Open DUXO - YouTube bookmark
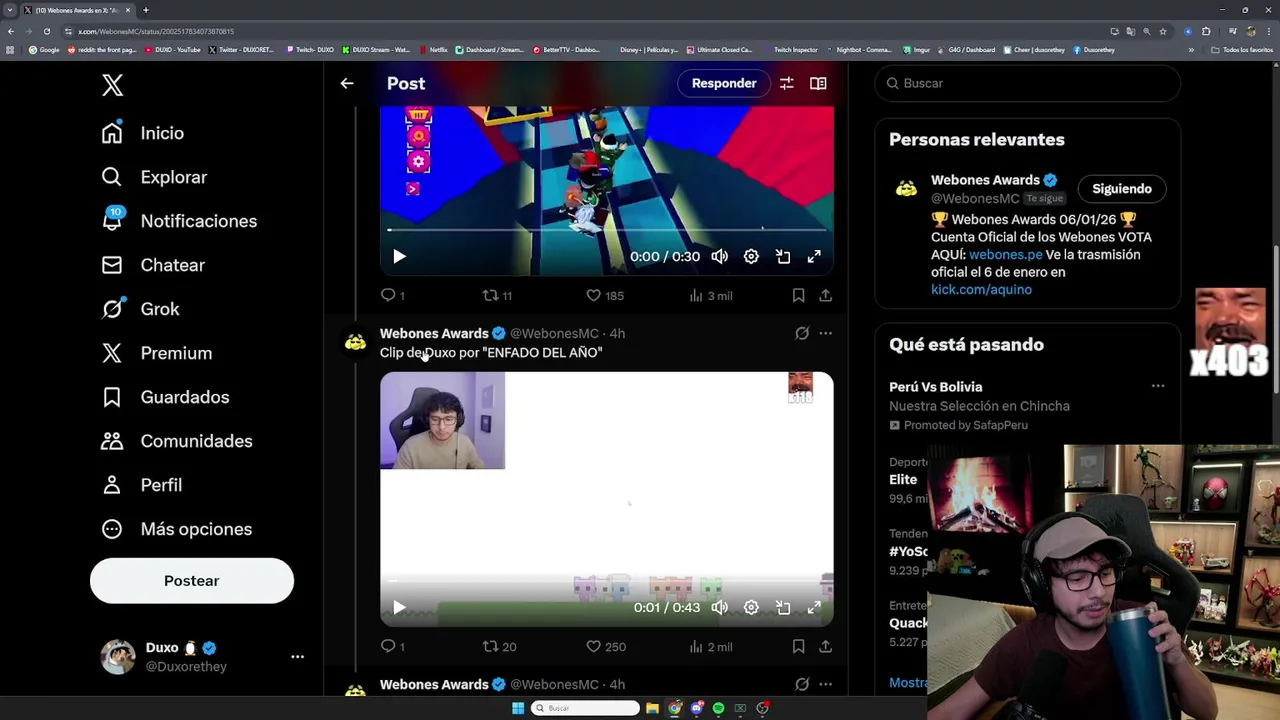This screenshot has width=1280, height=720. click(172, 50)
